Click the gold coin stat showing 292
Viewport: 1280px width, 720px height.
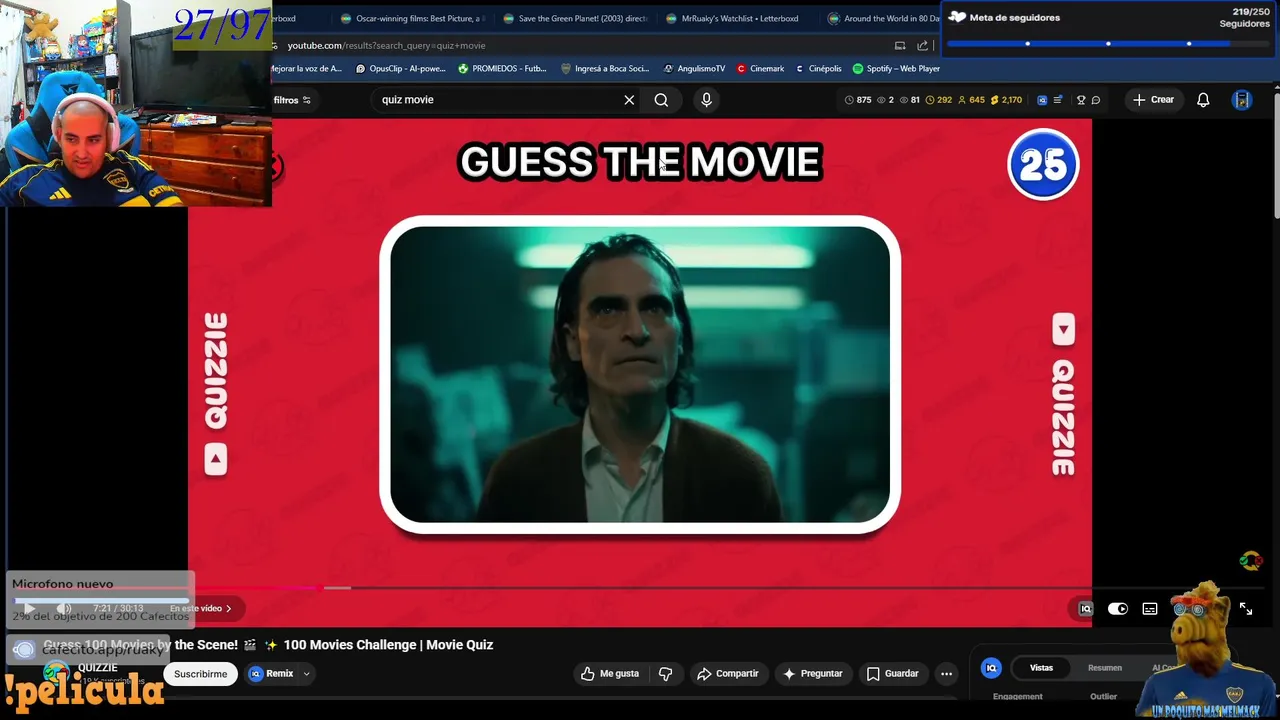tap(939, 100)
